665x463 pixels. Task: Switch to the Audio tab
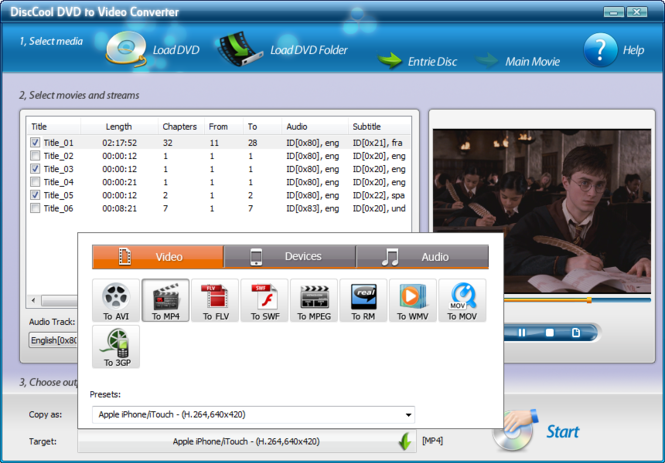coord(422,257)
